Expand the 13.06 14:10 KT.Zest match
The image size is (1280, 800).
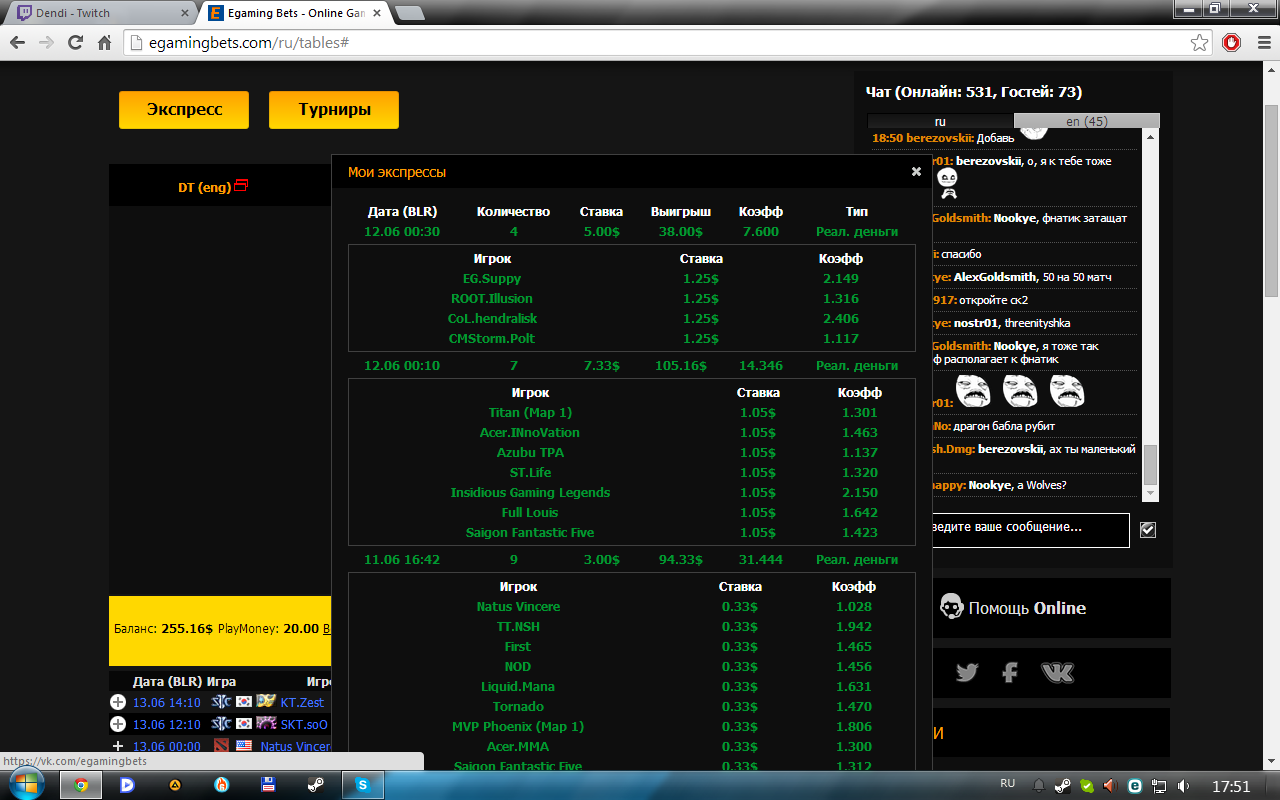point(118,703)
